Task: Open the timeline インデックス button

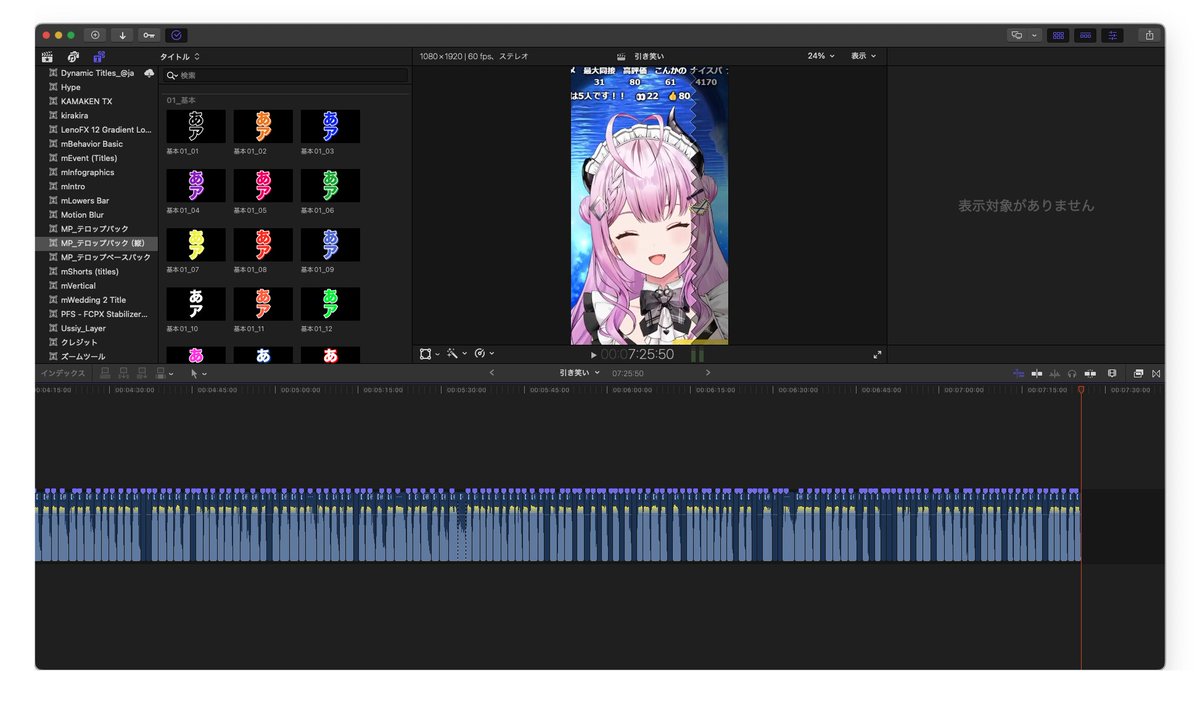Action: 63,373
